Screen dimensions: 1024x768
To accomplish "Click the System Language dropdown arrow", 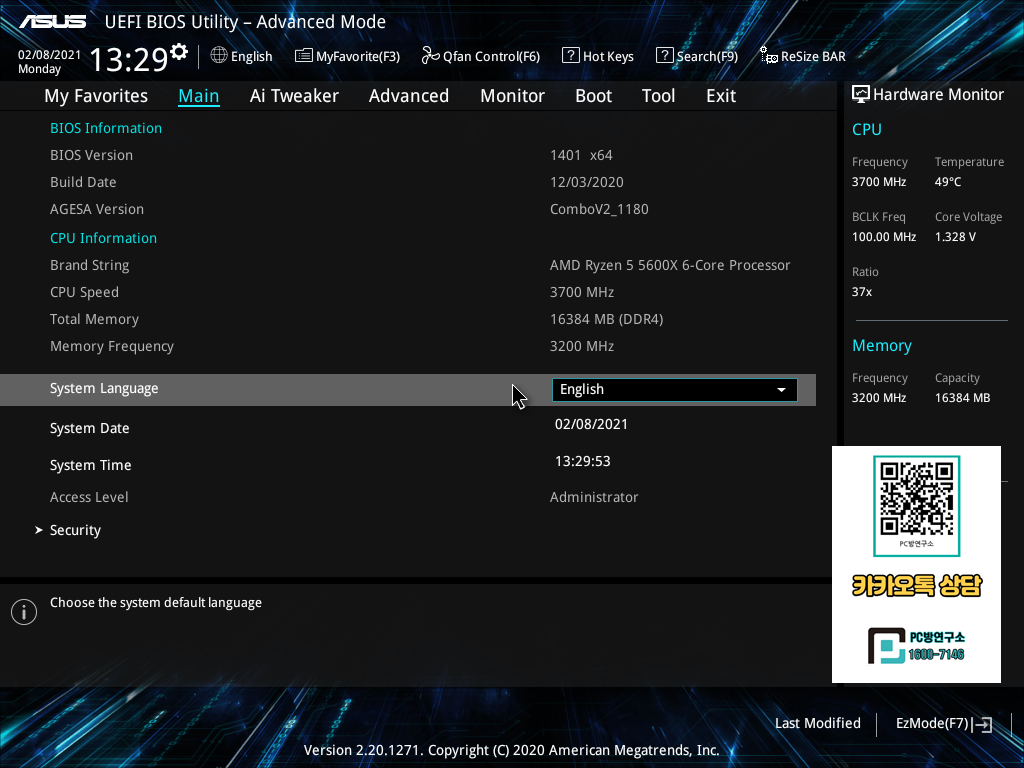I will (781, 389).
